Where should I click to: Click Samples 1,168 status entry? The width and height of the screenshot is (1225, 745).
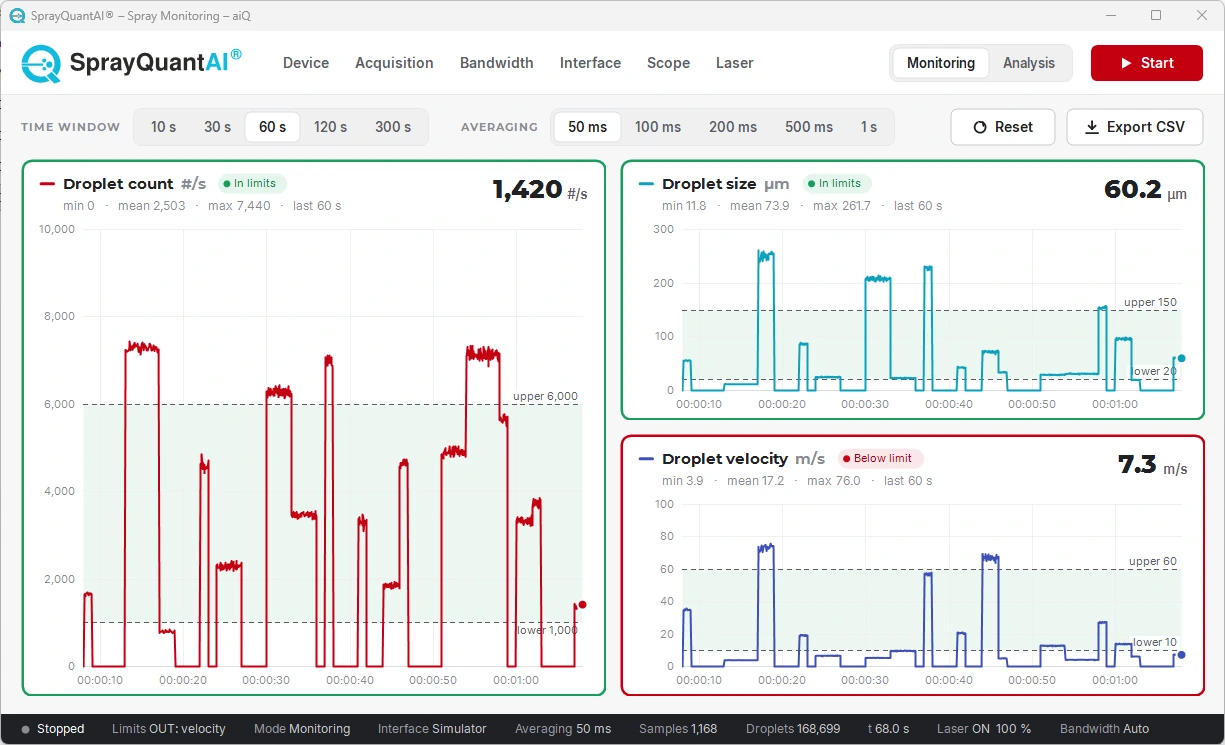coord(678,729)
